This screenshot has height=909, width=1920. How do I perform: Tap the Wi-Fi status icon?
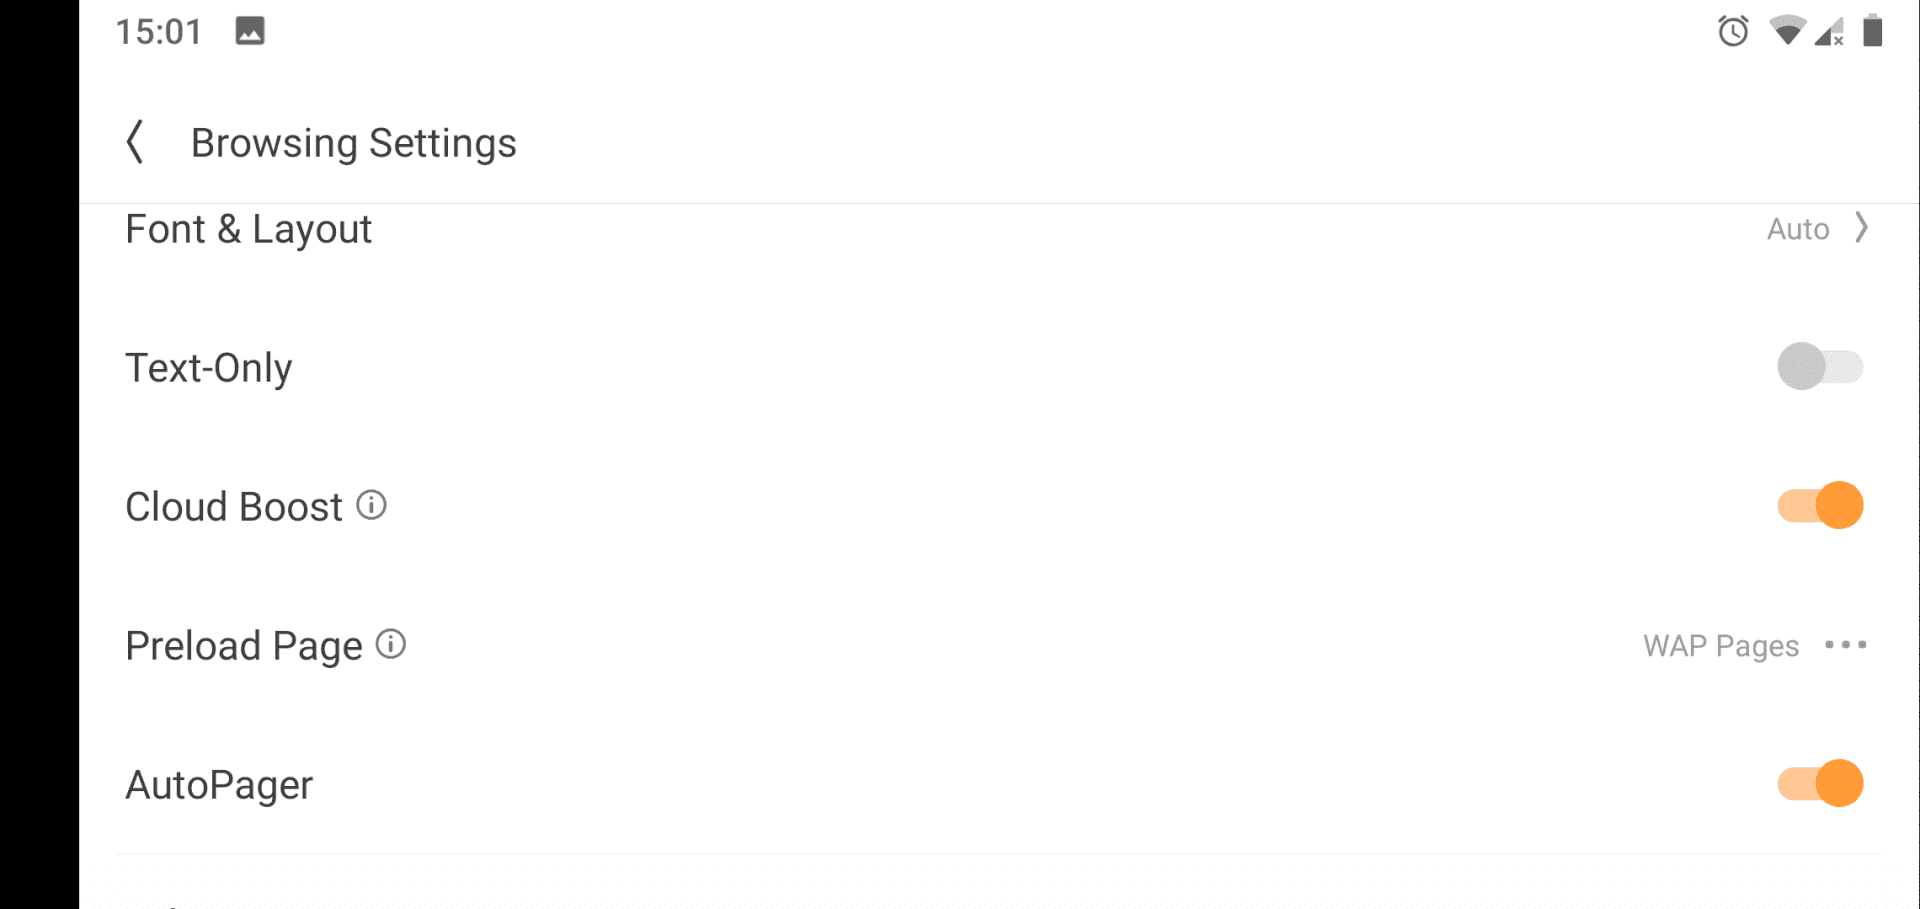click(1786, 31)
